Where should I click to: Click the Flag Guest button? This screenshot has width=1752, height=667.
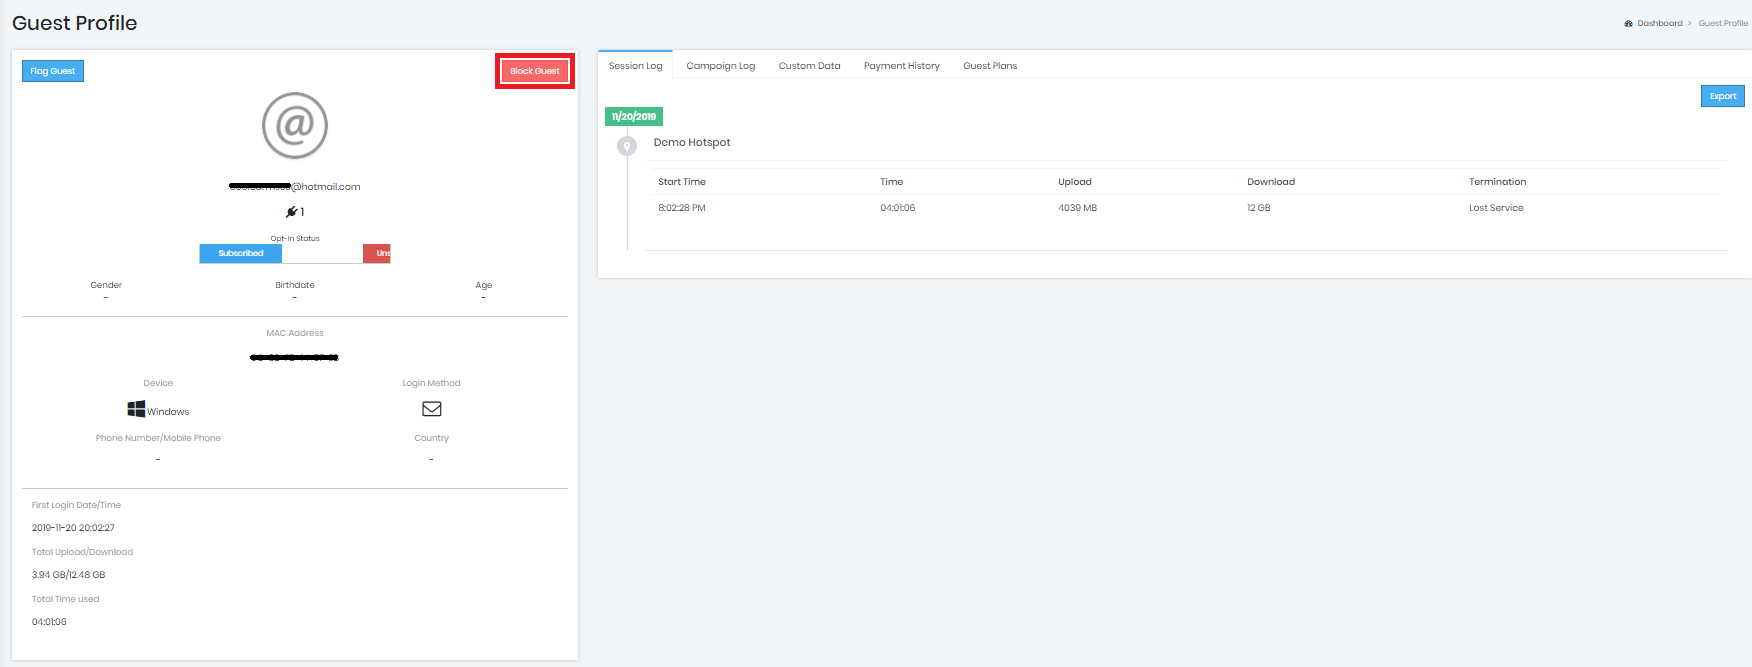click(53, 71)
